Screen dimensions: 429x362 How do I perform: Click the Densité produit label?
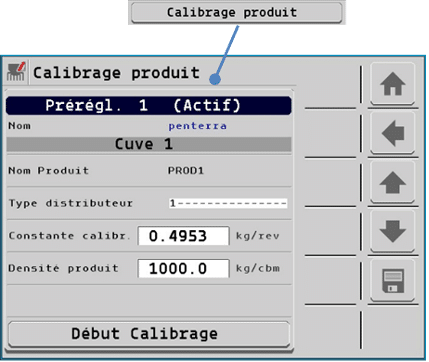pyautogui.click(x=63, y=268)
